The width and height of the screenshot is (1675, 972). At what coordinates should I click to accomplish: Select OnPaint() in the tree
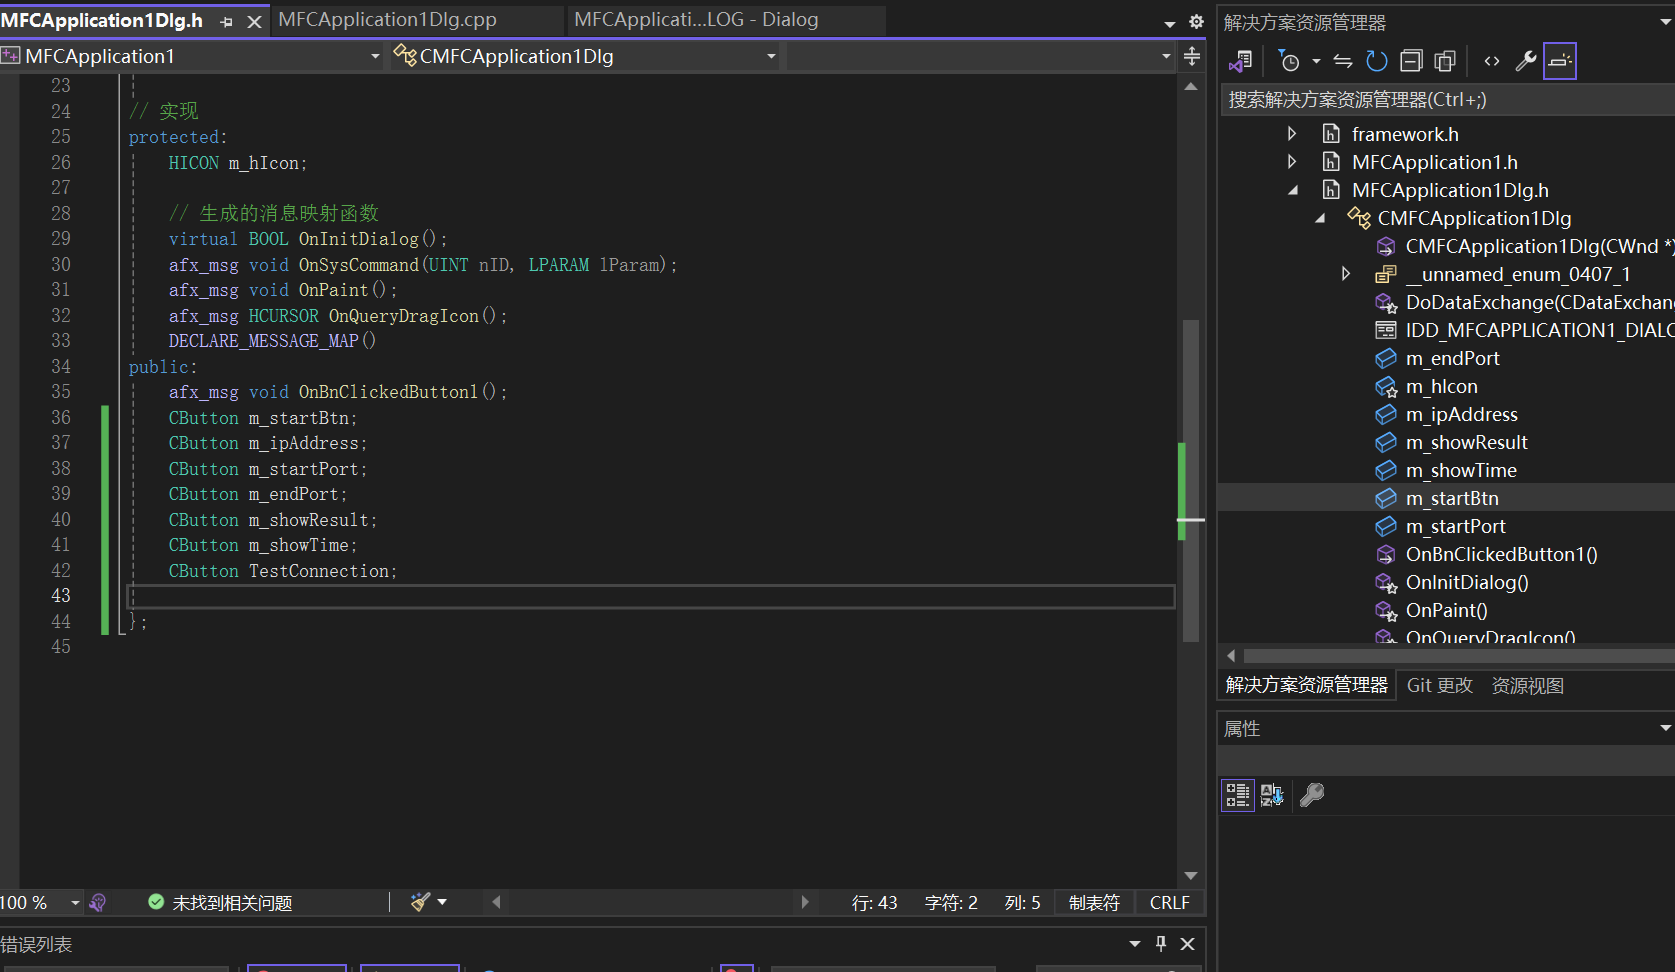[1446, 610]
